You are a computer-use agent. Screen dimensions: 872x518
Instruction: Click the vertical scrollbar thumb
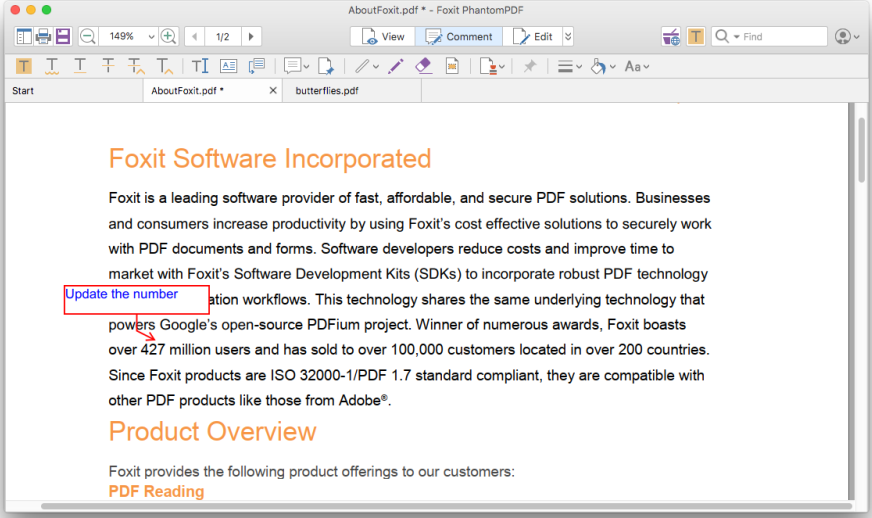[861, 150]
